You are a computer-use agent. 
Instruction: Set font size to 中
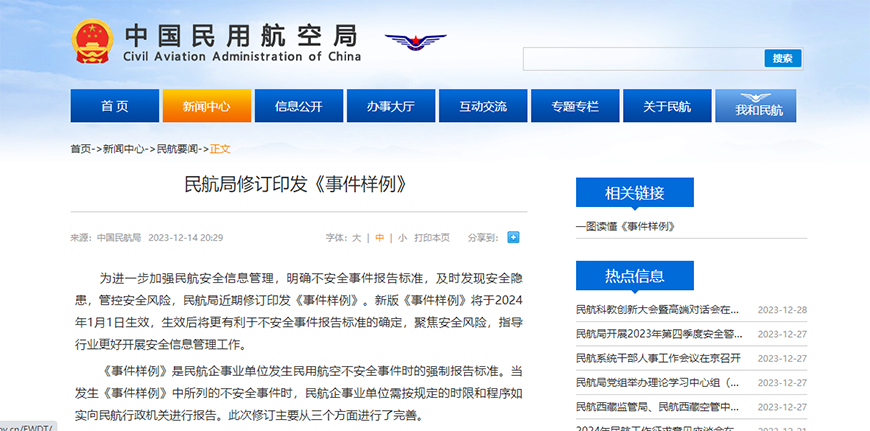point(380,237)
